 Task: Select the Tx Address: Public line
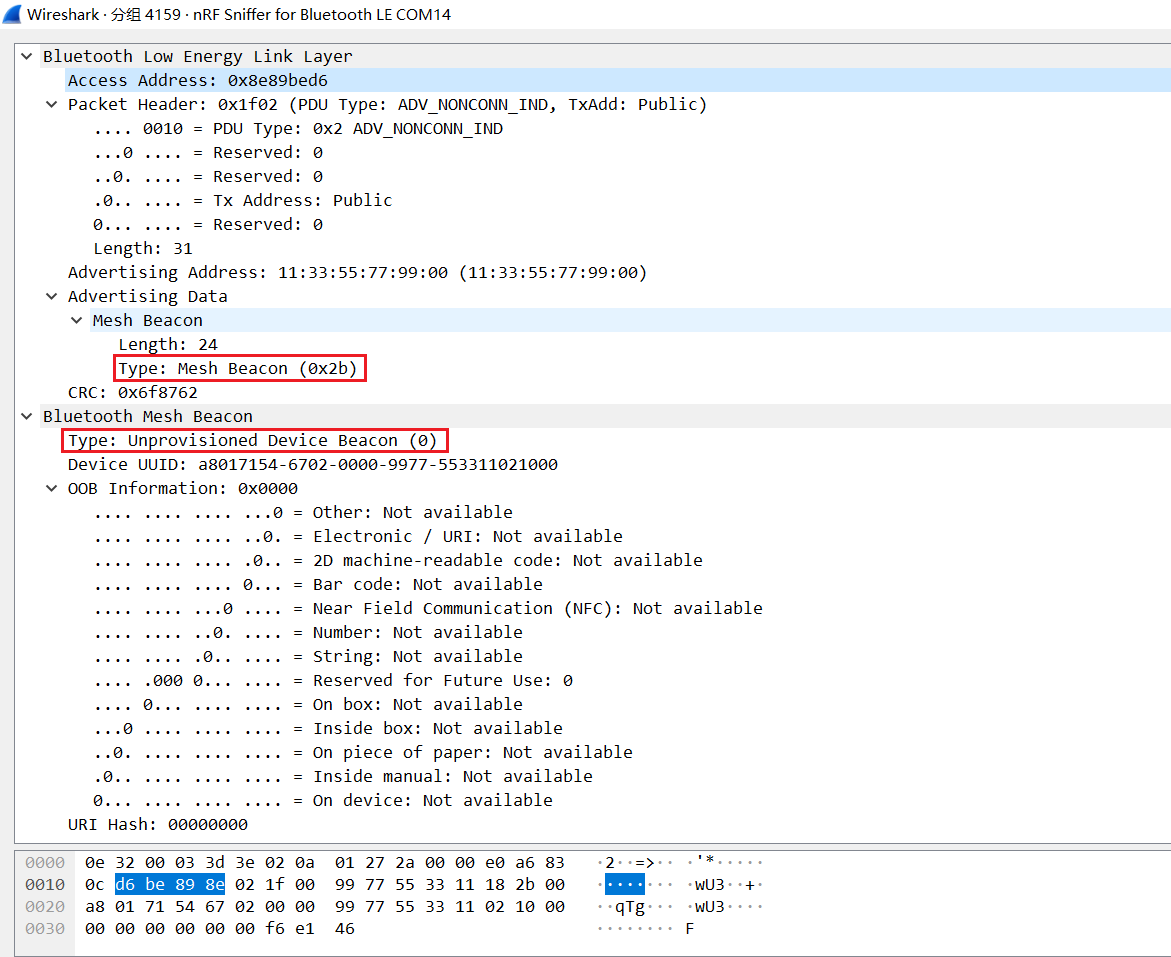pos(243,201)
